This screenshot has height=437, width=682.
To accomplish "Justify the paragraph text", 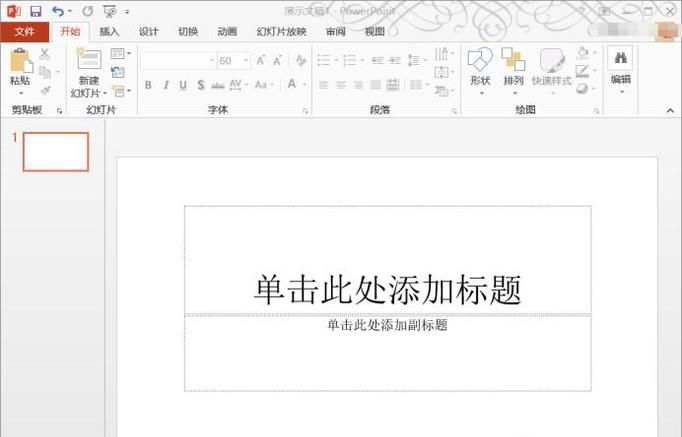I will [376, 85].
